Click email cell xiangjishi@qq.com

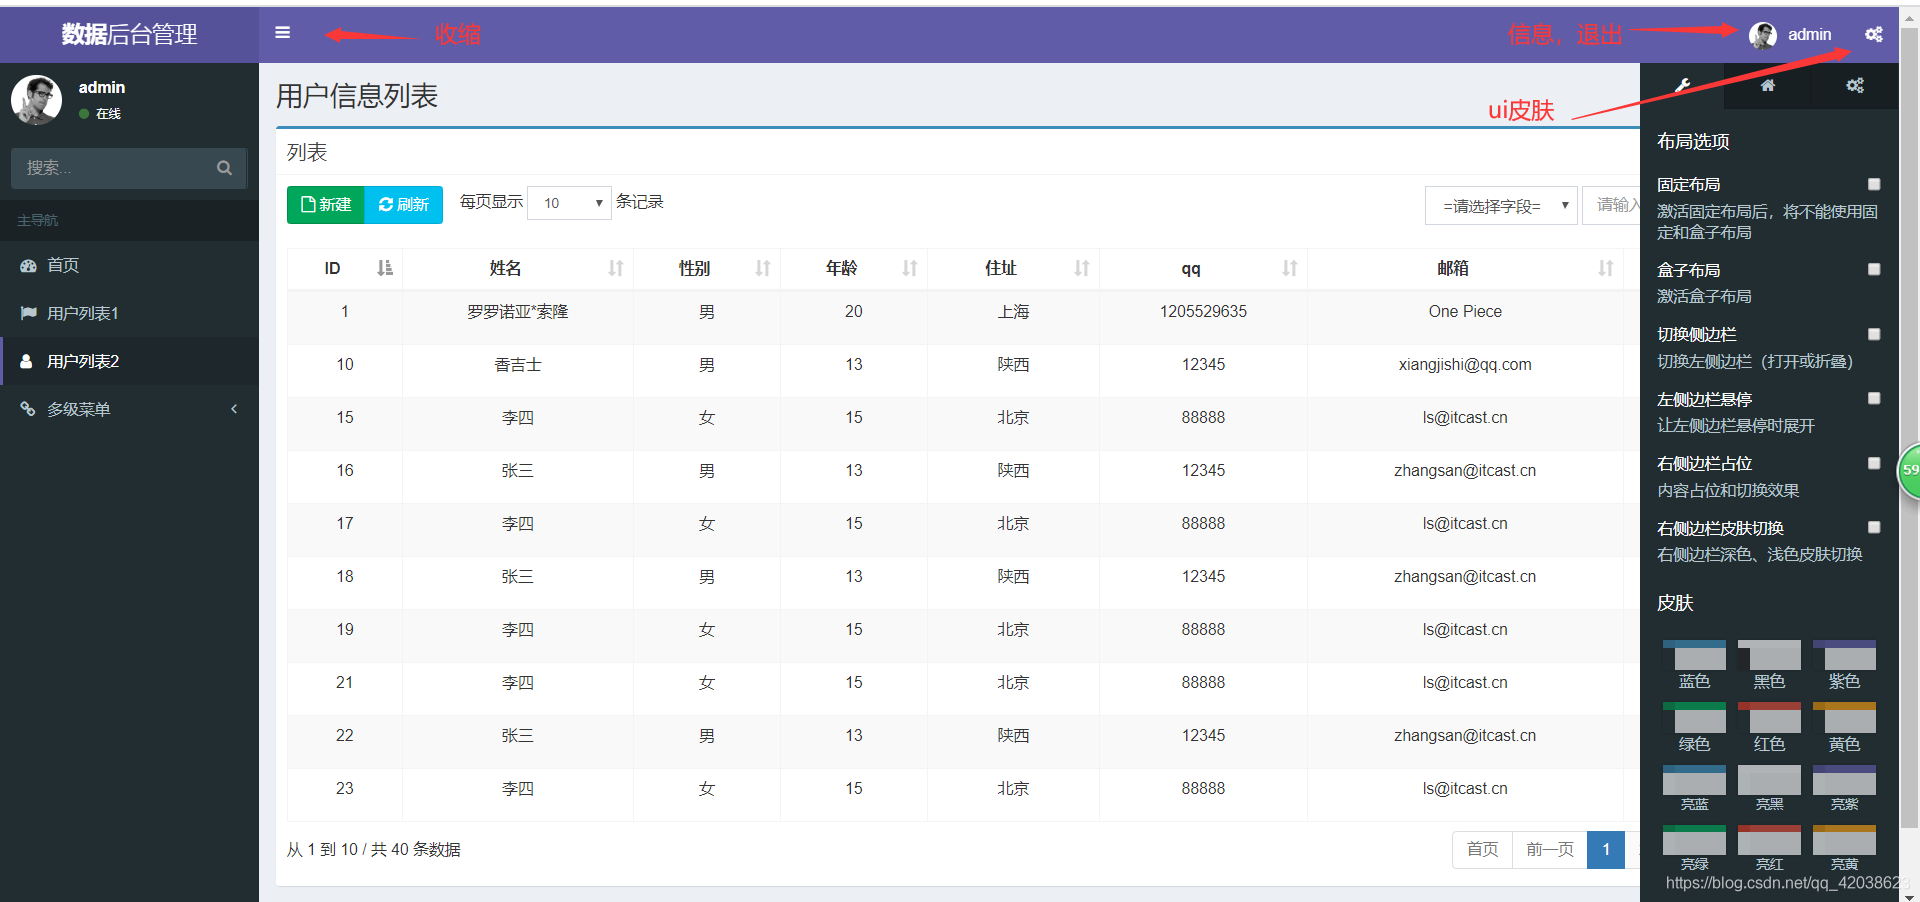(x=1465, y=365)
